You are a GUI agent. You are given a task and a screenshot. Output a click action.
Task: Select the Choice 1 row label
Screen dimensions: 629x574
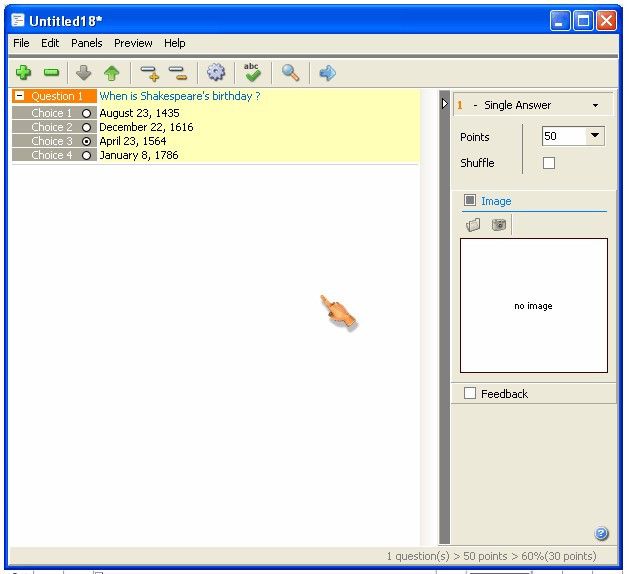pos(52,113)
